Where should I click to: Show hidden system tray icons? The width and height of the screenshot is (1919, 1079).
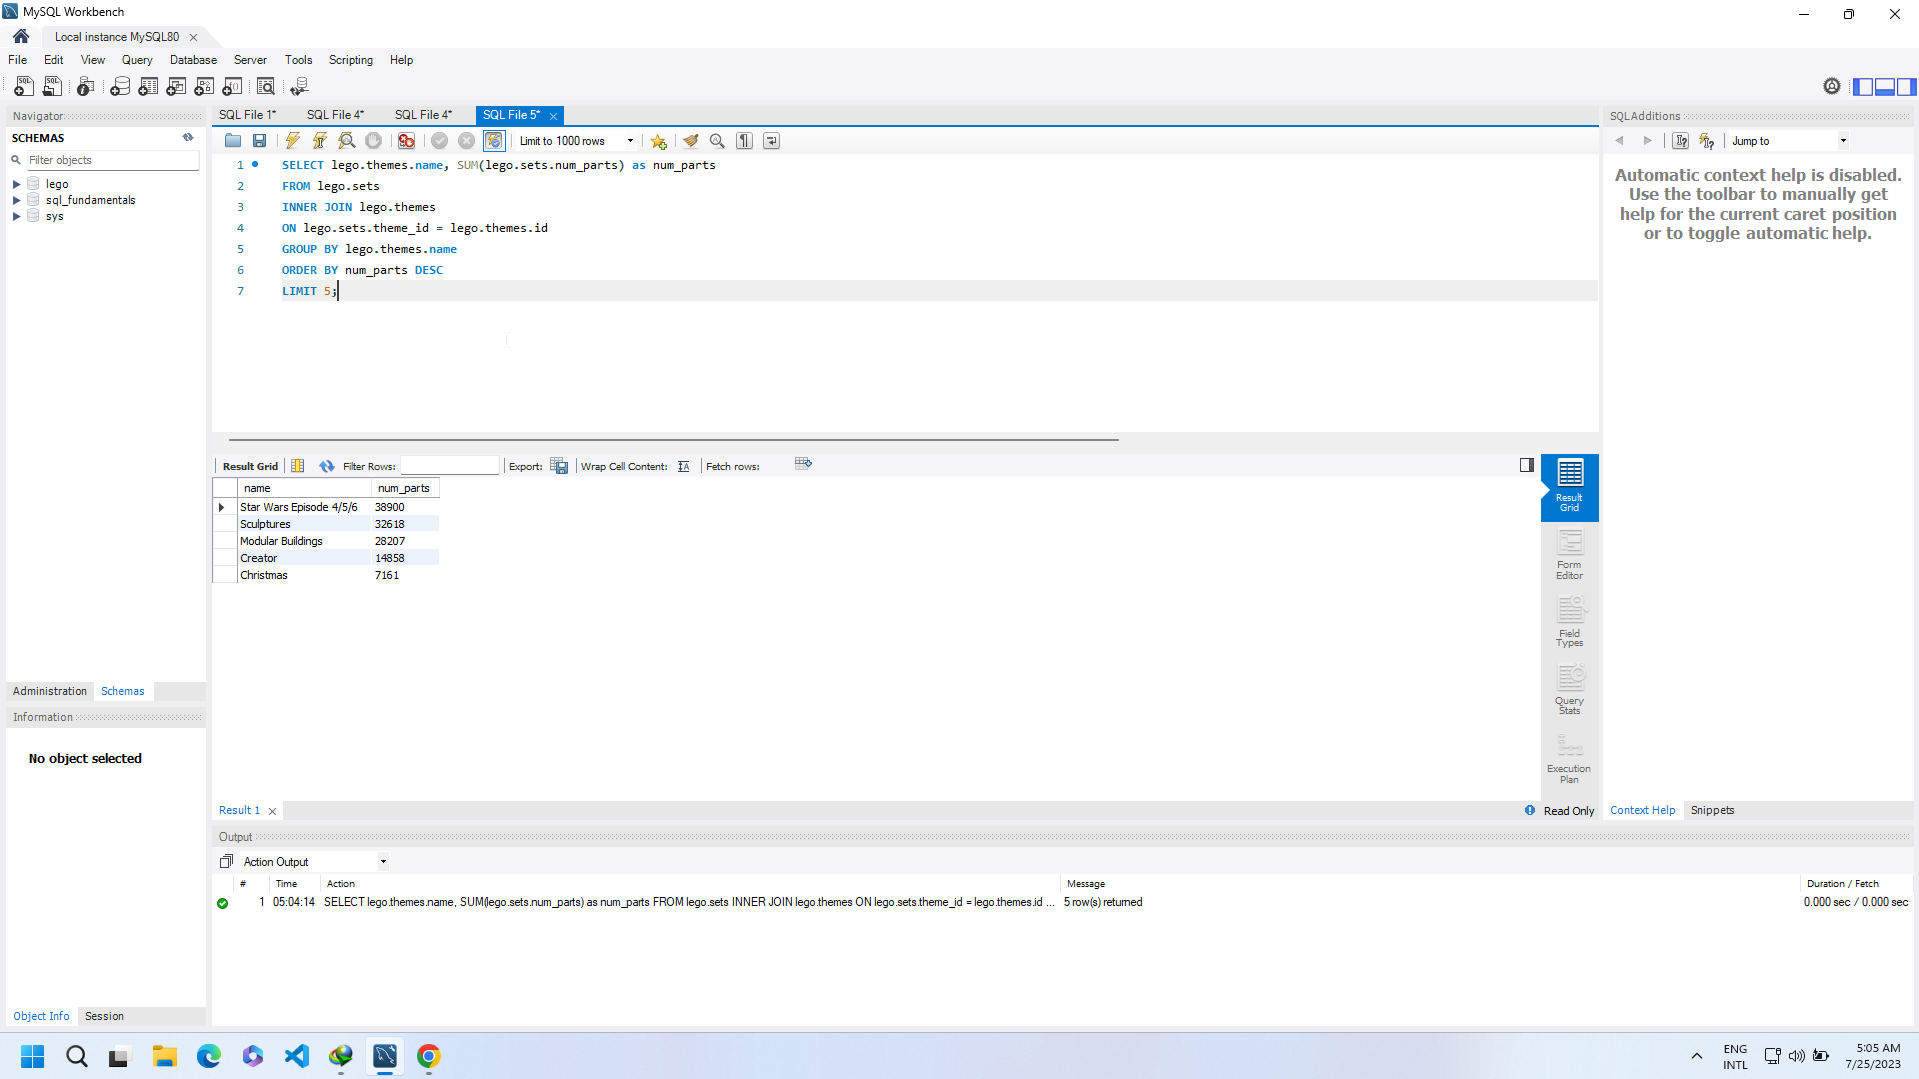(1696, 1056)
